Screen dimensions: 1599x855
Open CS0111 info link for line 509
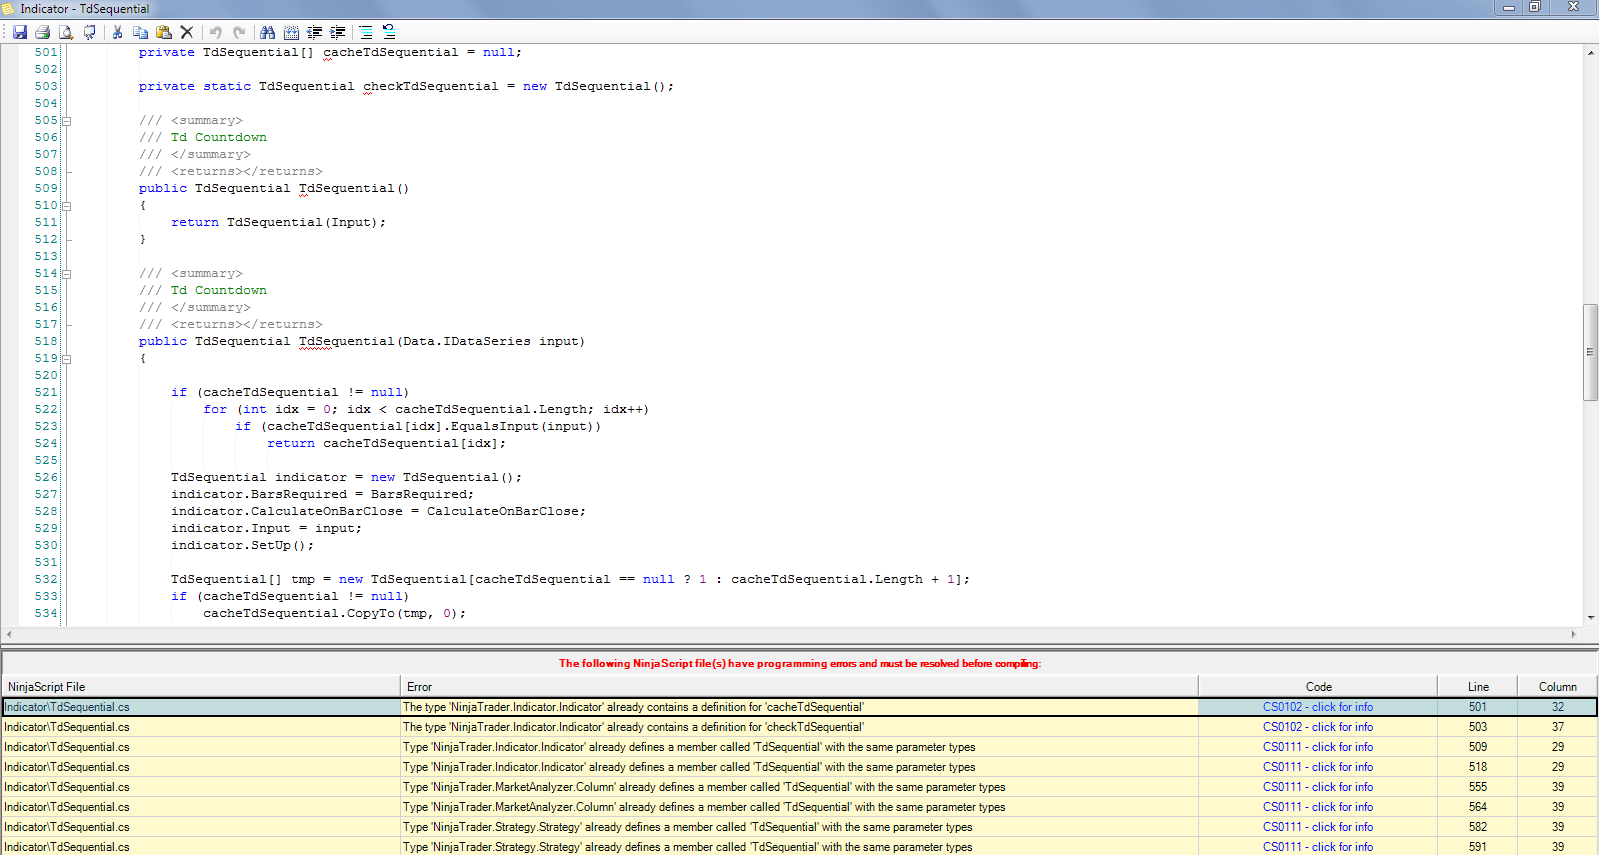pos(1317,747)
